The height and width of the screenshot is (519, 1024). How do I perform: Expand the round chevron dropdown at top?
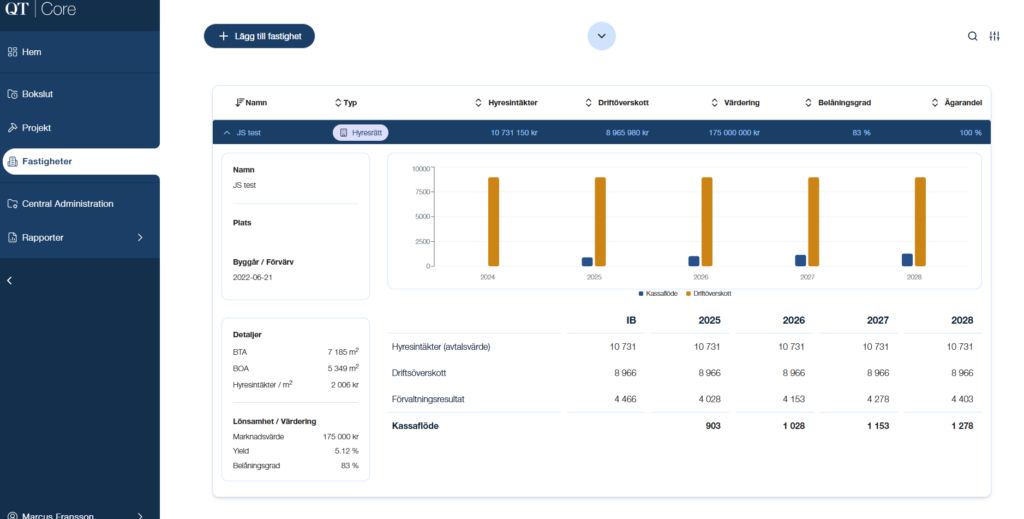[x=601, y=36]
